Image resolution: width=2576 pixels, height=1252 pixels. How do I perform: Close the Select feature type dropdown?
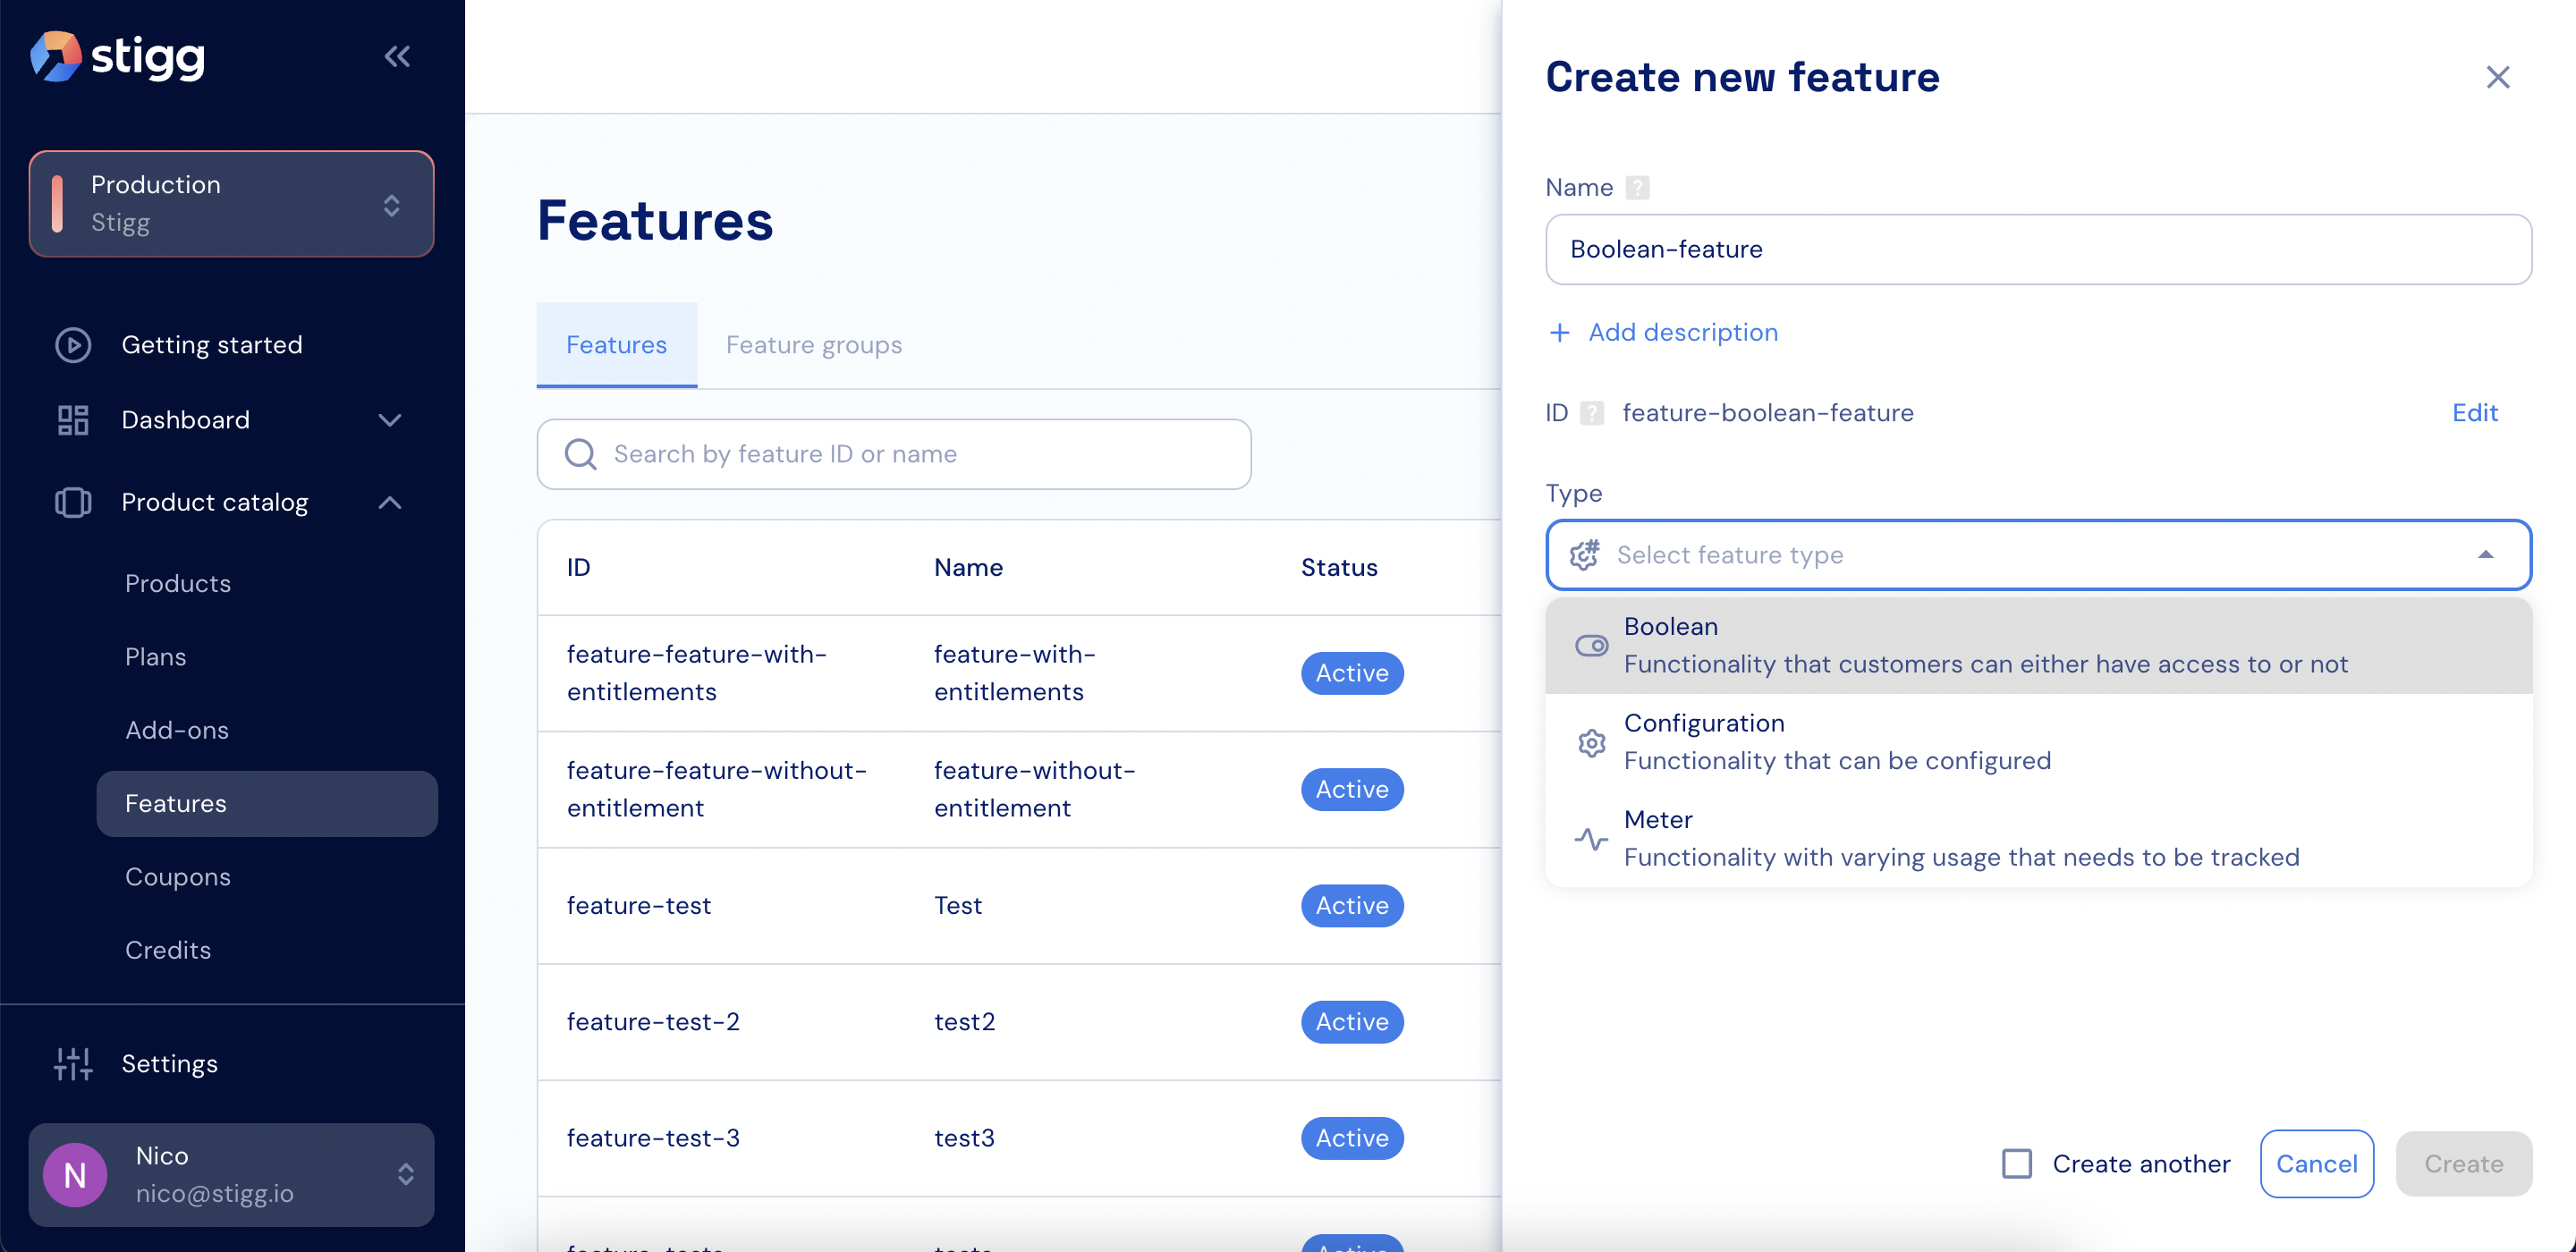2485,555
